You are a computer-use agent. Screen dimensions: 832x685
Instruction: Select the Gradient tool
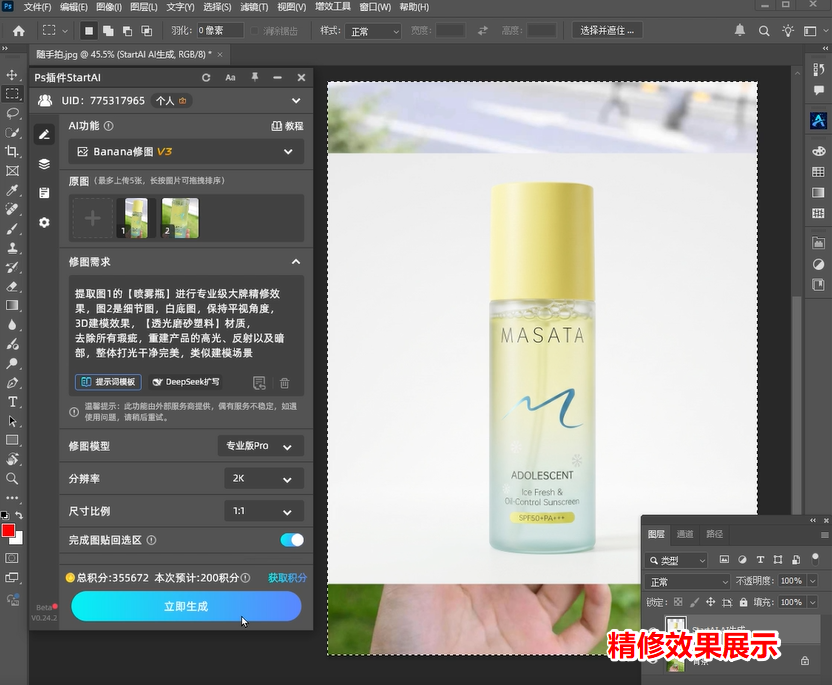click(x=12, y=306)
